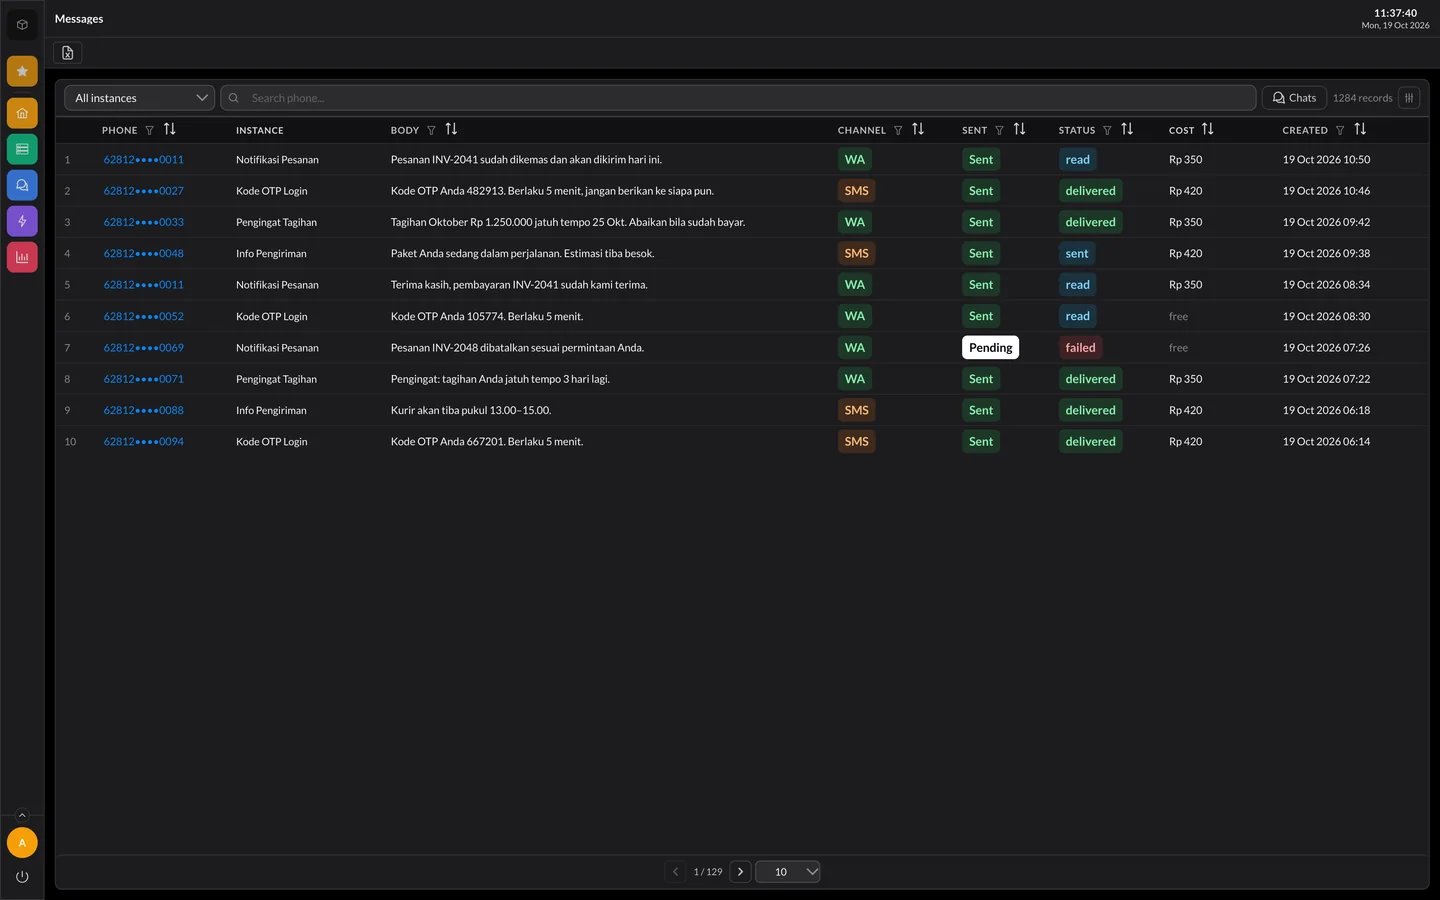Click the 1284 records count
Screen dimensions: 1440x900
[x=1362, y=98]
